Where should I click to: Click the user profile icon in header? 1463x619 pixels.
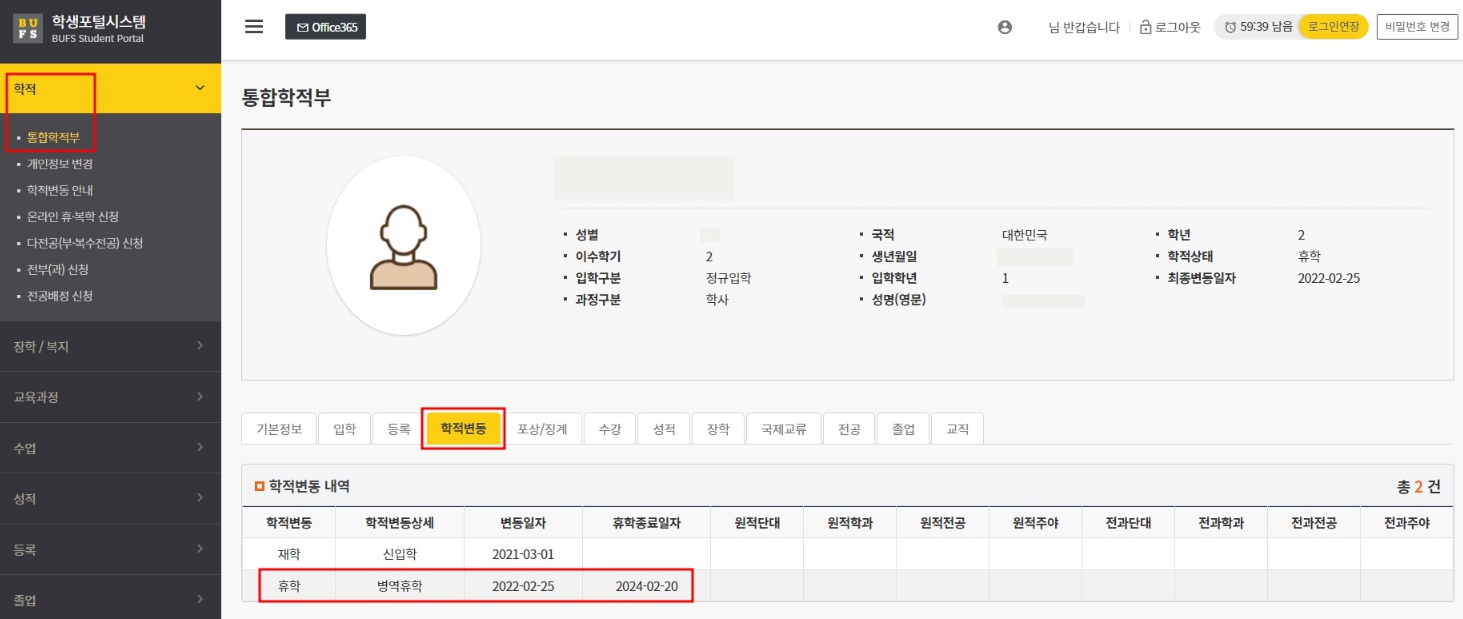(x=1005, y=27)
